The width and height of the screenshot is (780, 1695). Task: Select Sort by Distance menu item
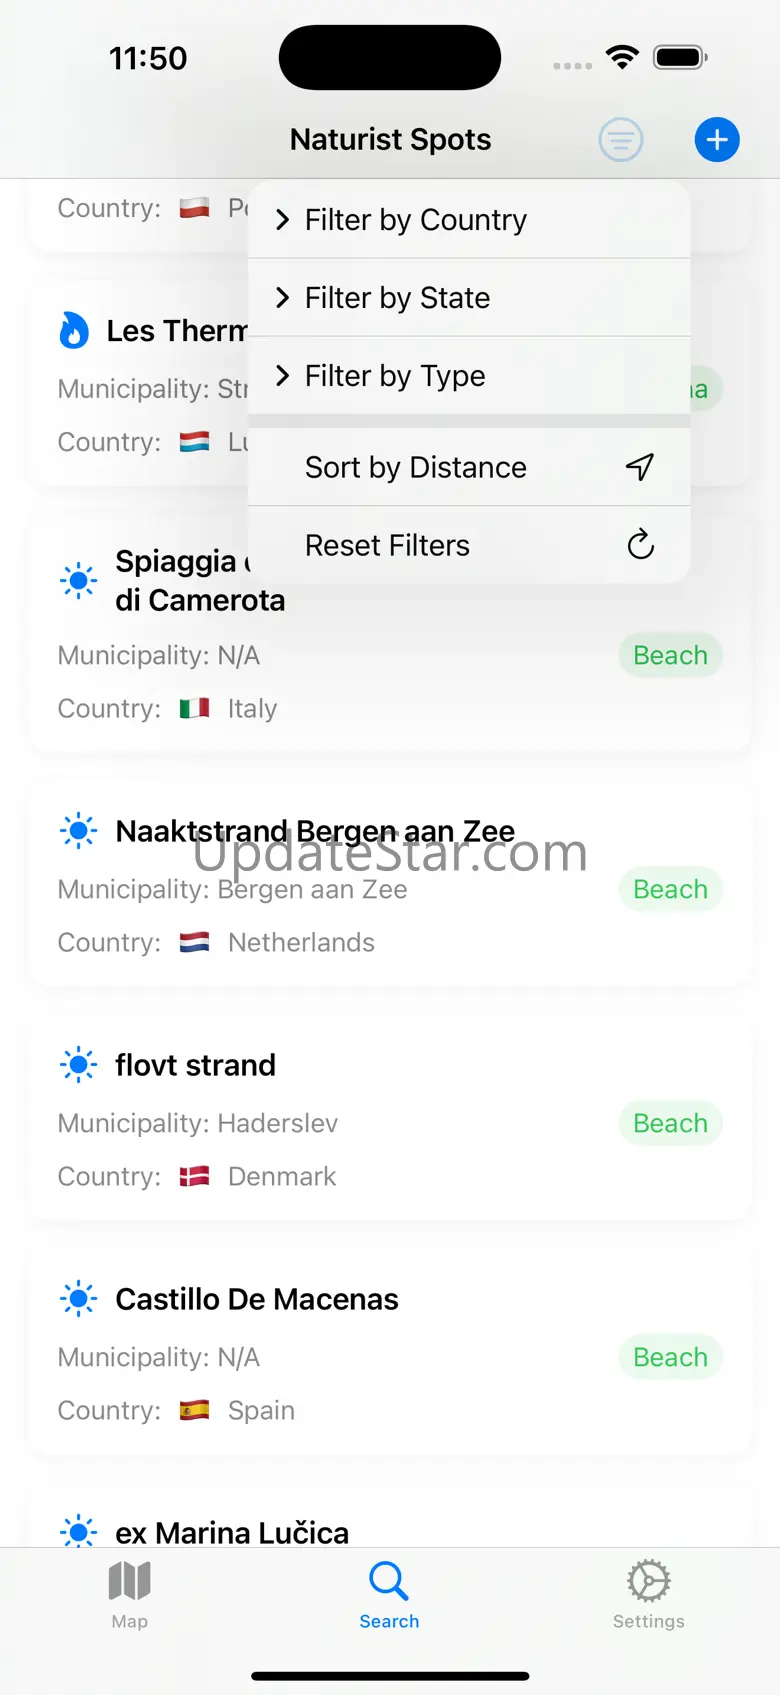[416, 467]
